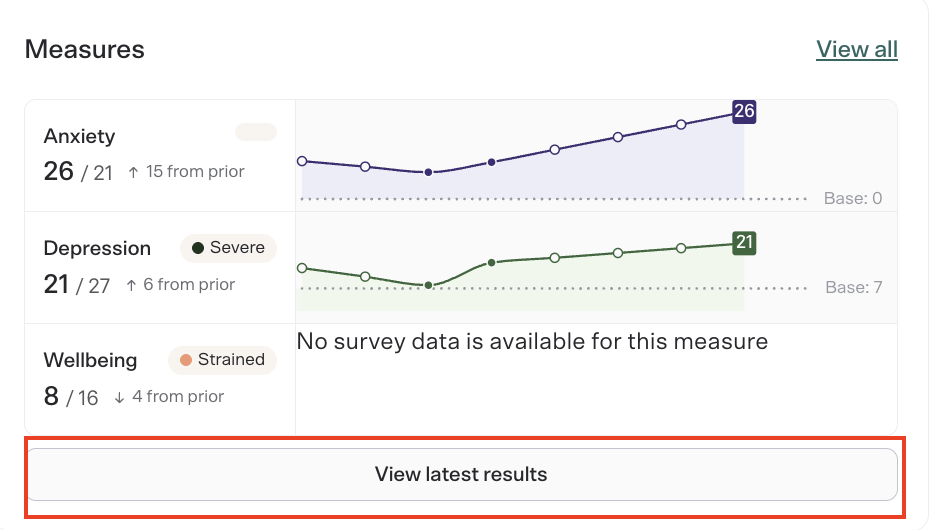
Task: Select the lowest filled point on Depression chart
Action: click(x=428, y=285)
